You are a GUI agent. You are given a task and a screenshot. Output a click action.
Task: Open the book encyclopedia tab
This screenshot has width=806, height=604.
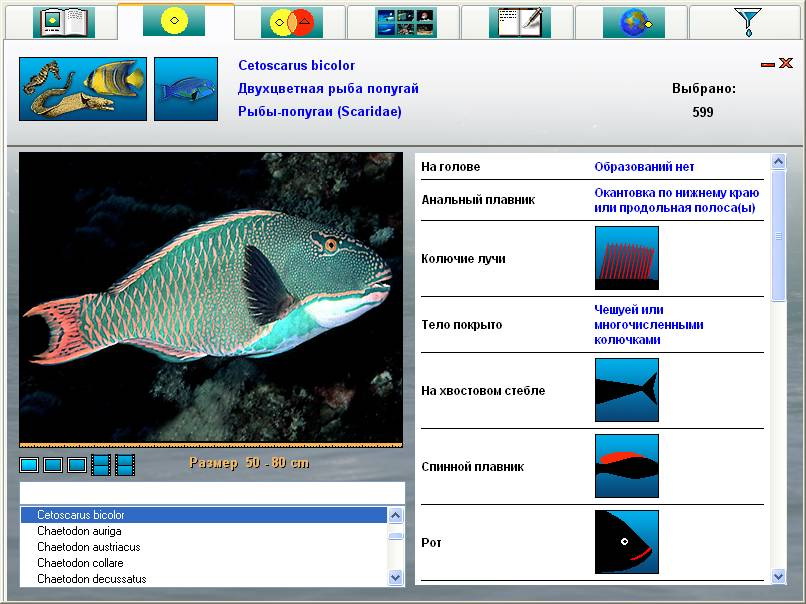pos(64,22)
